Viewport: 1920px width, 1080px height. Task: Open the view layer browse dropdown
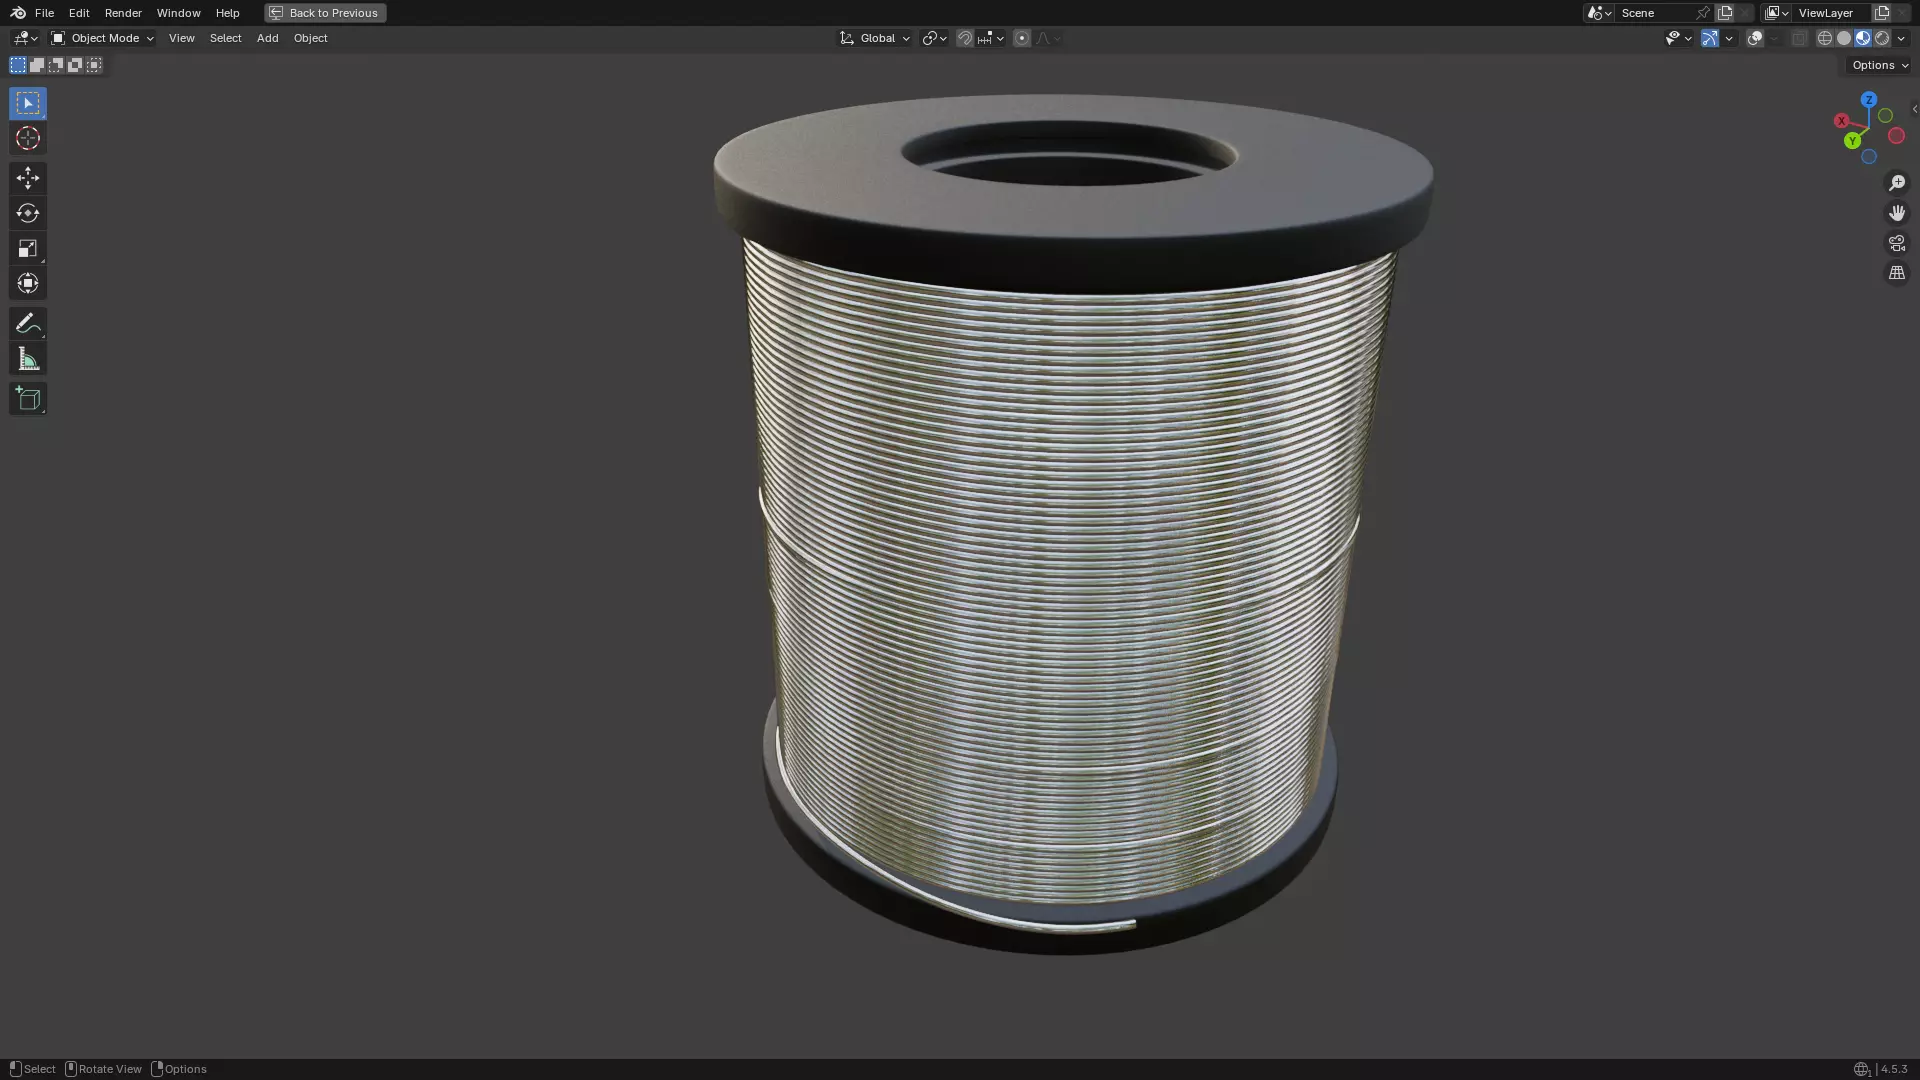click(1777, 13)
